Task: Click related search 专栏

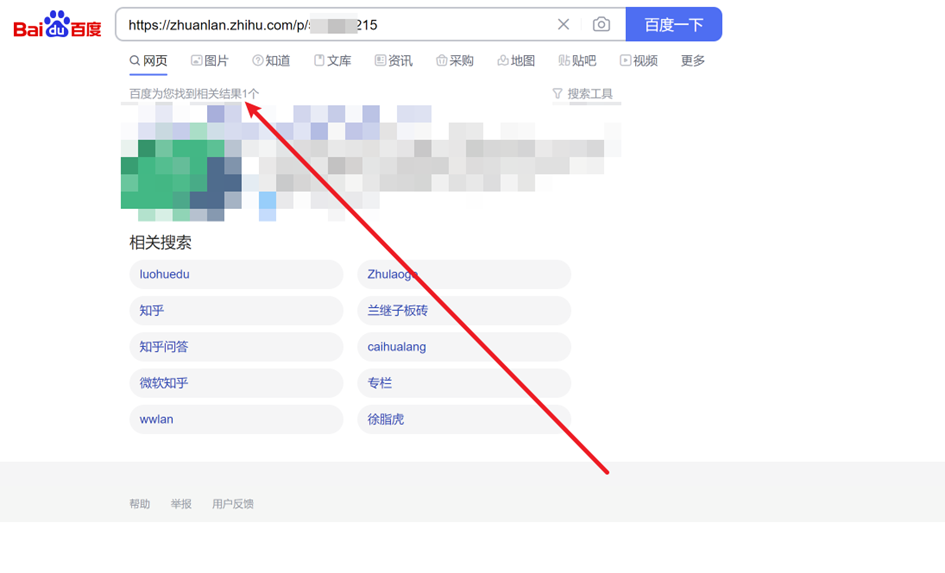Action: pyautogui.click(x=464, y=383)
